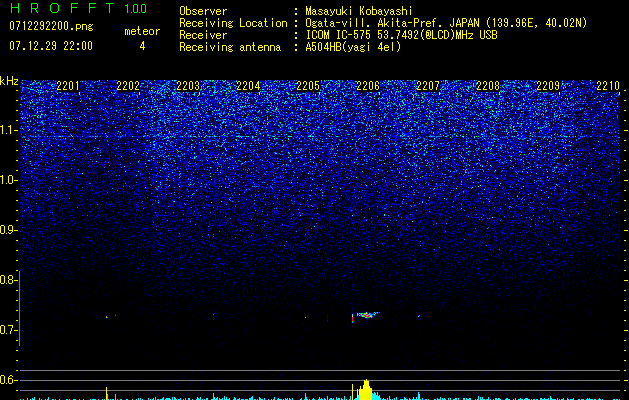Click the 2203 time marker
The height and width of the screenshot is (400, 629).
point(188,86)
